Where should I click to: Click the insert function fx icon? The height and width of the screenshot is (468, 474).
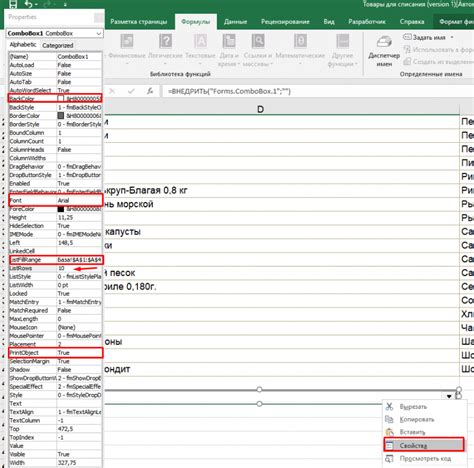[150, 91]
